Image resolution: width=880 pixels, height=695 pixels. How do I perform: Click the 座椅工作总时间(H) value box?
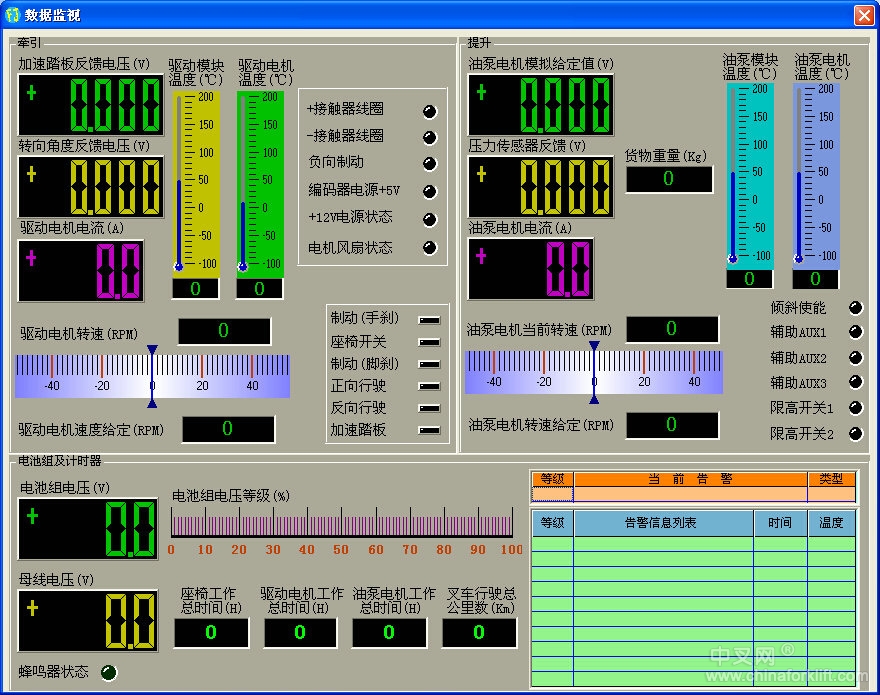pos(211,633)
